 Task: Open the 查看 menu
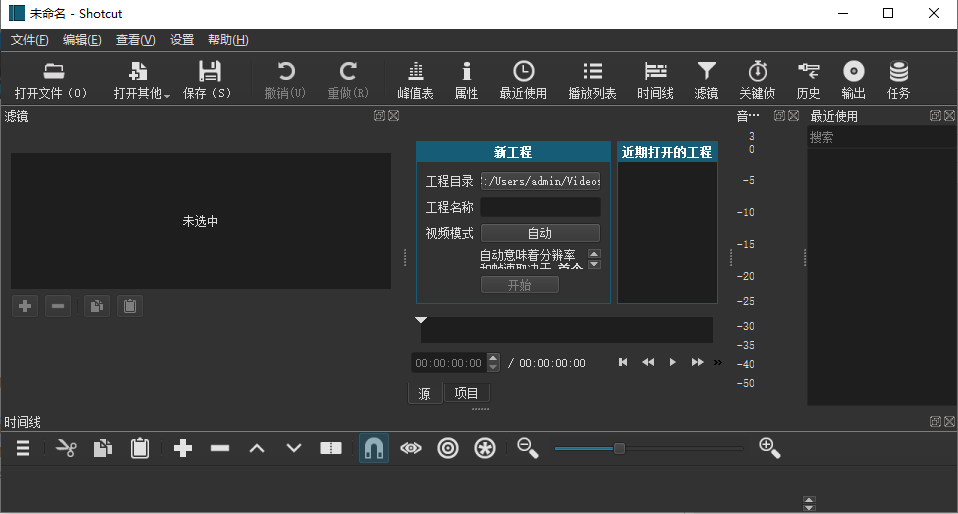click(136, 40)
